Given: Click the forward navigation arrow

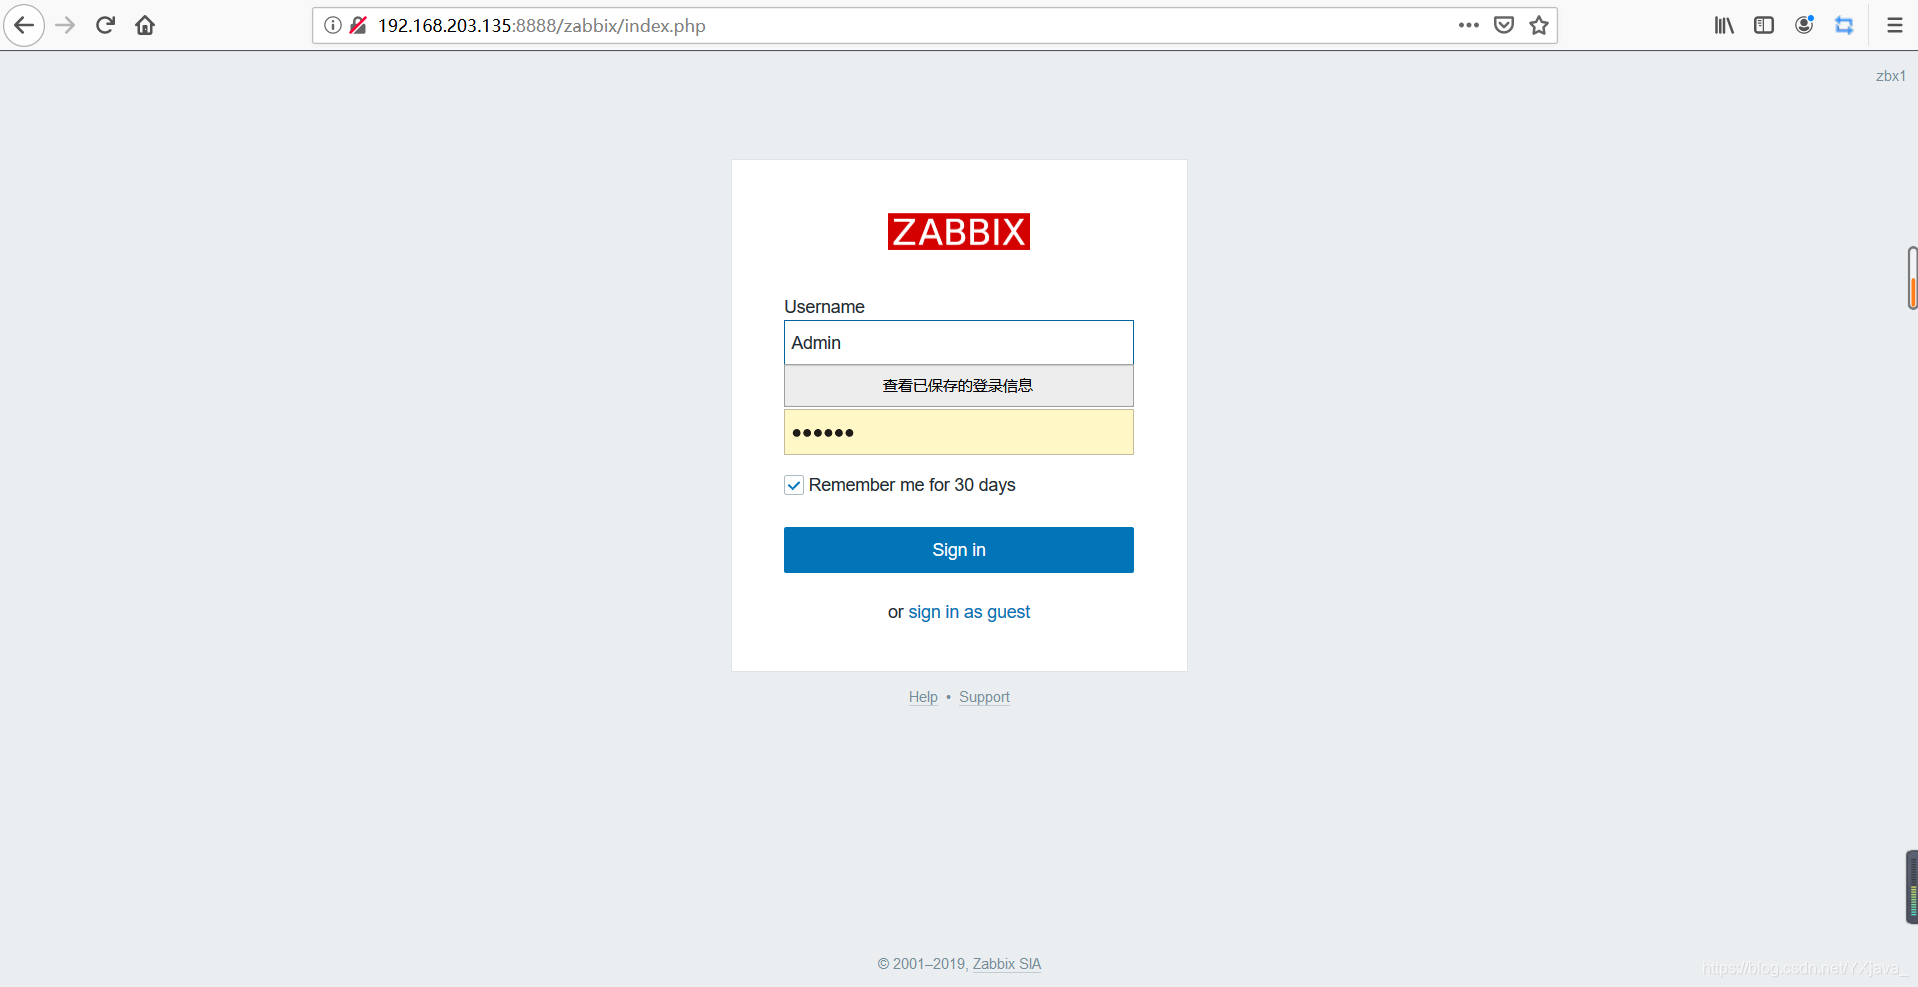Looking at the screenshot, I should [x=65, y=25].
